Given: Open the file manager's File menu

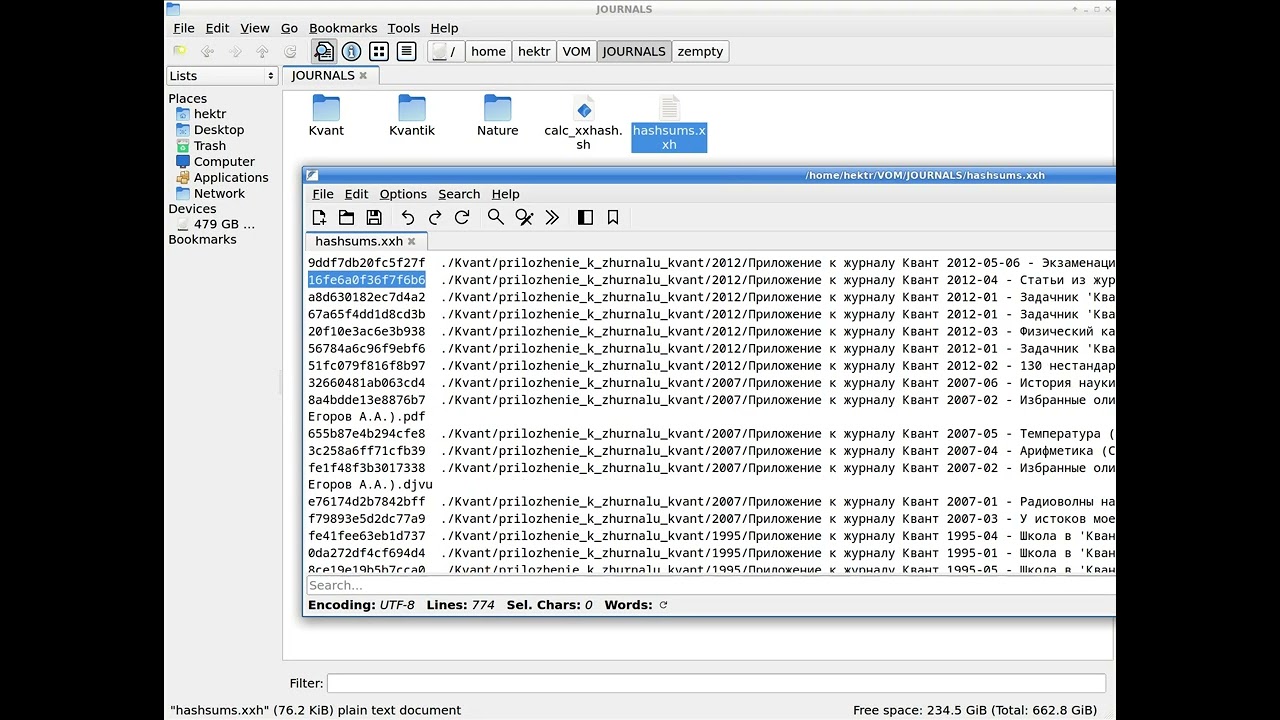Looking at the screenshot, I should click(184, 28).
